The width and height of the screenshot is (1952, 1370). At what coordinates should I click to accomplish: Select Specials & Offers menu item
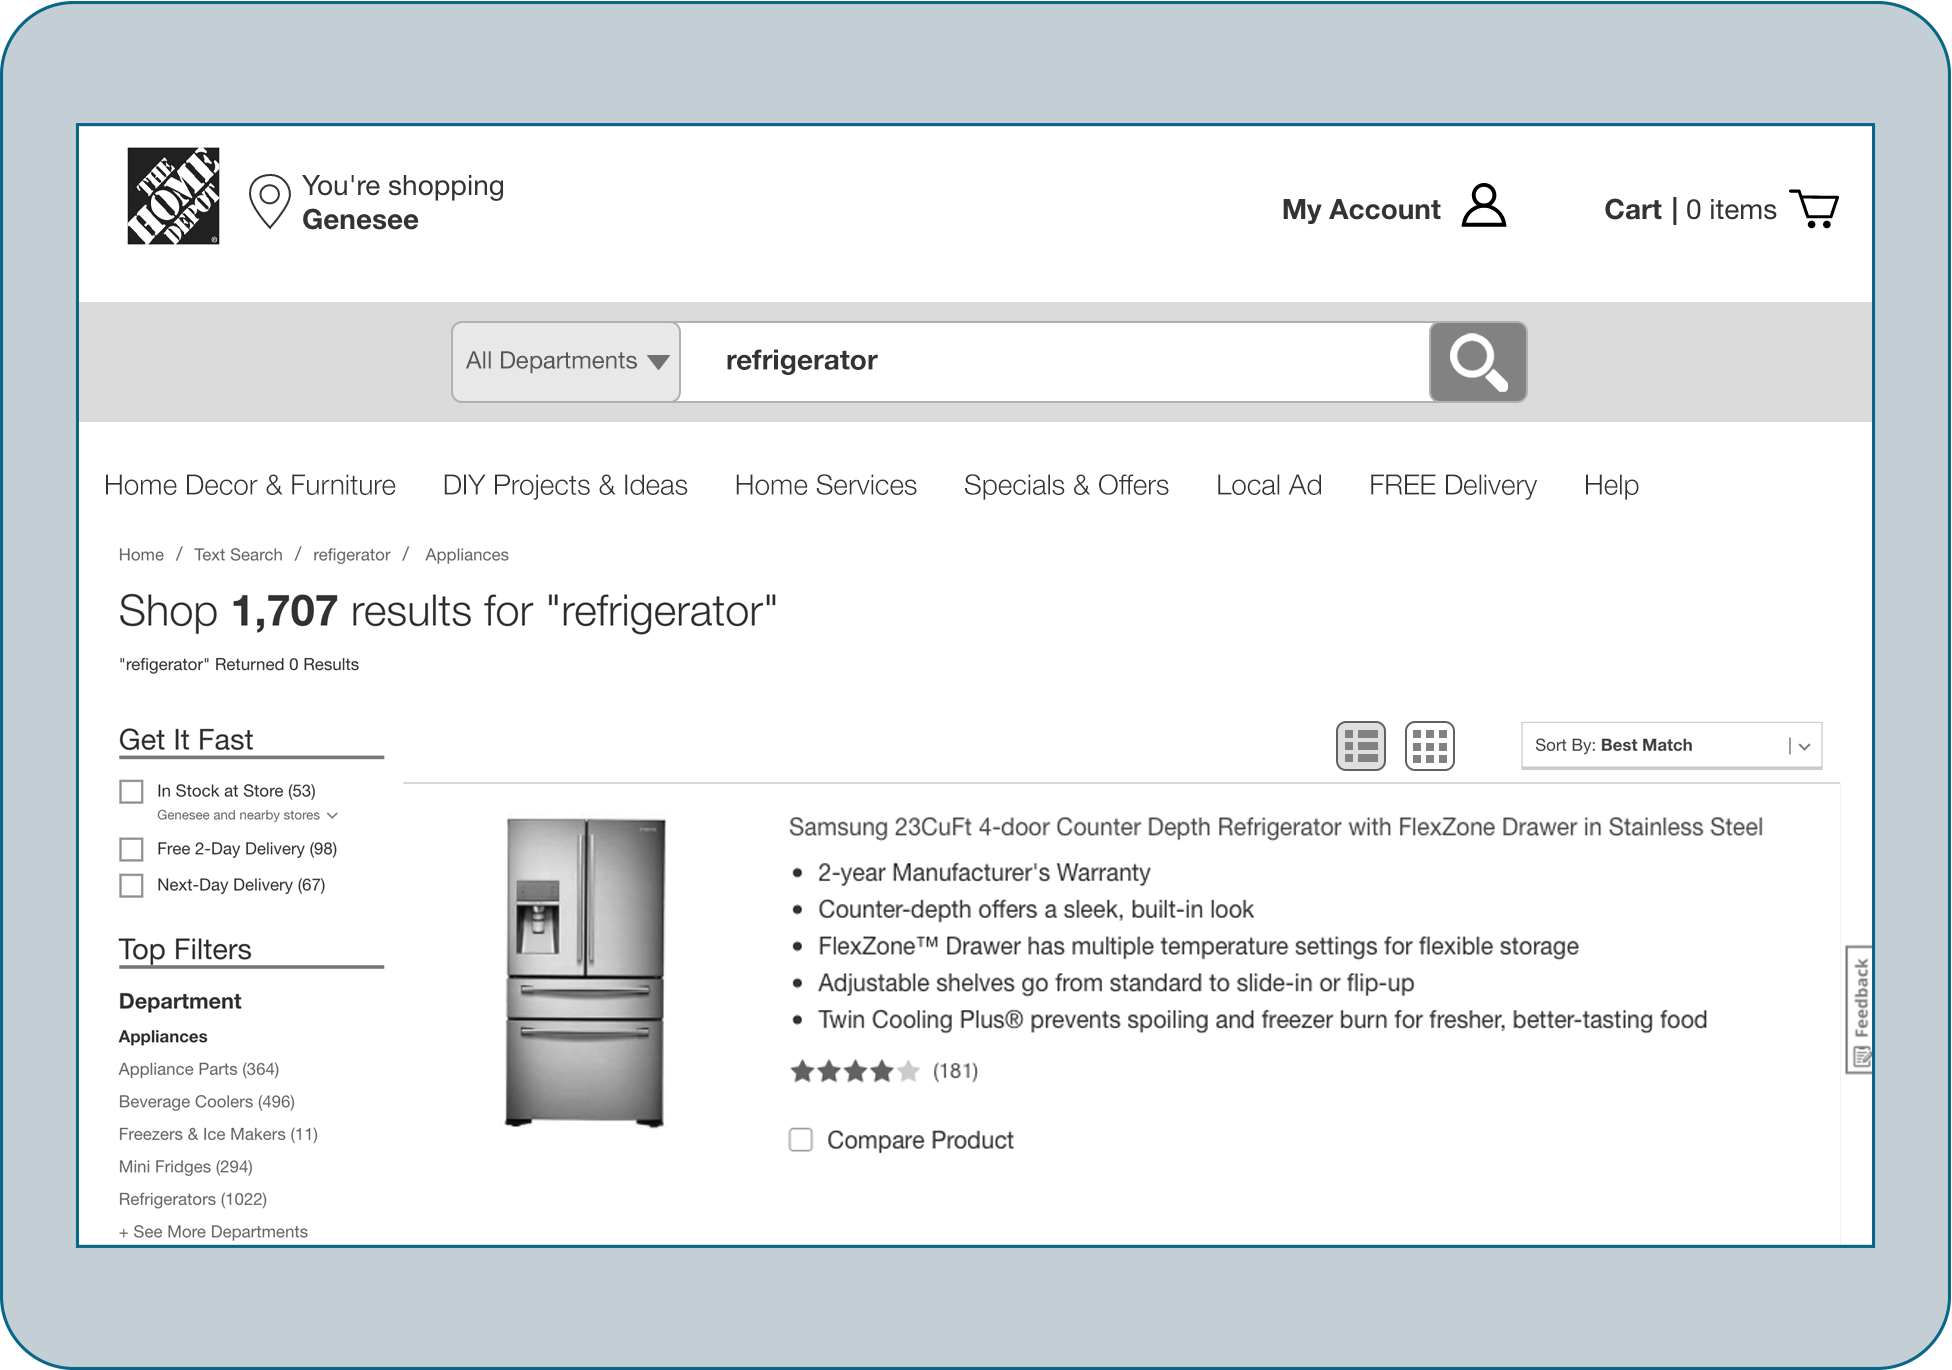pos(1066,483)
